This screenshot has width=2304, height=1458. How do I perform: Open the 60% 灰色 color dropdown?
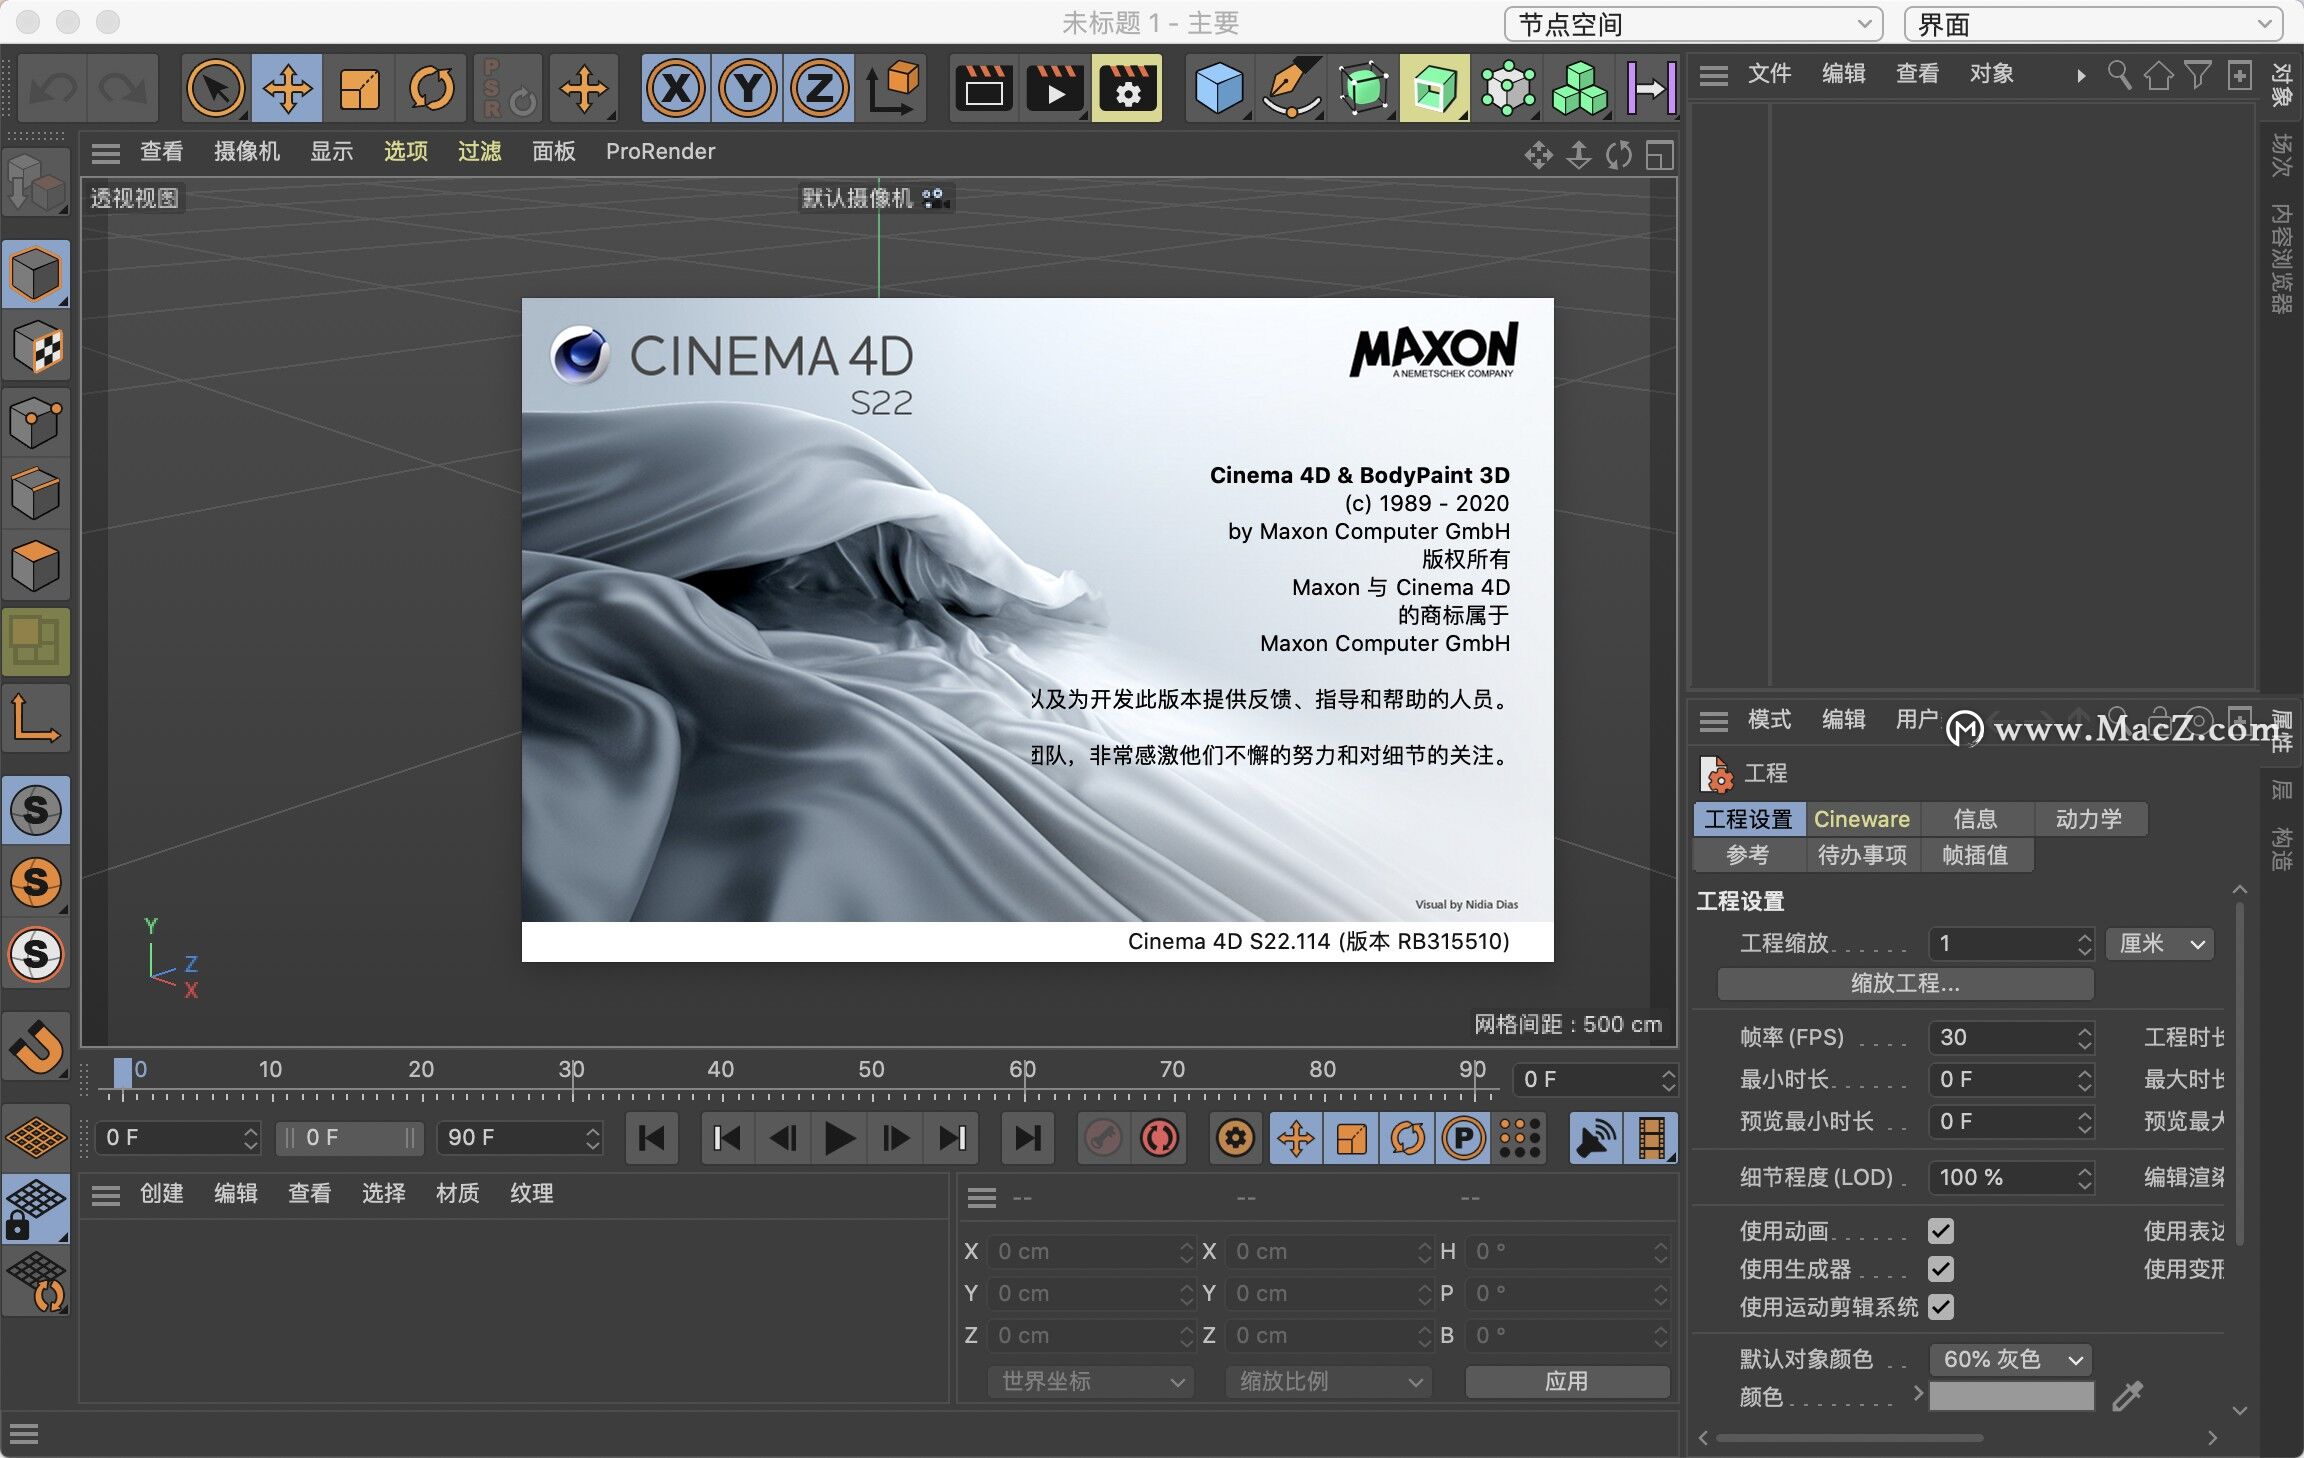(2011, 1359)
